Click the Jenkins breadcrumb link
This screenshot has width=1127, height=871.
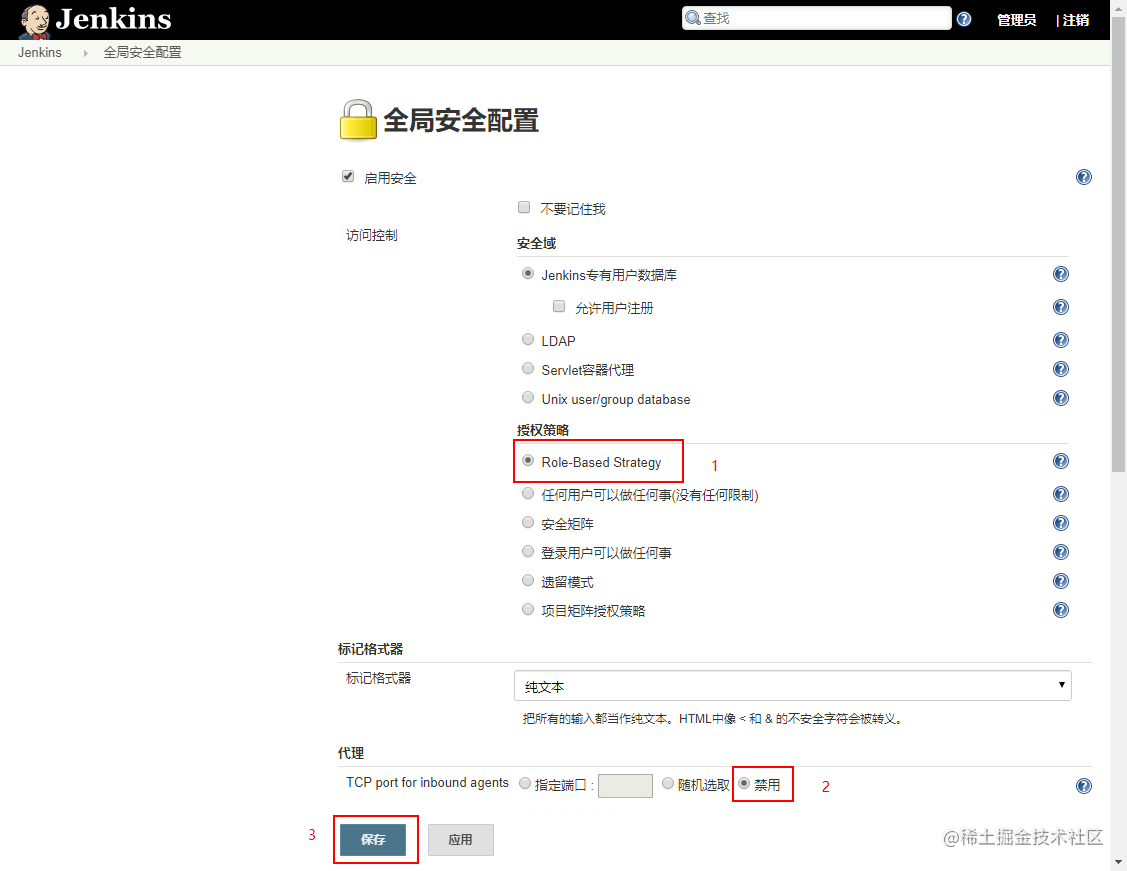point(40,52)
